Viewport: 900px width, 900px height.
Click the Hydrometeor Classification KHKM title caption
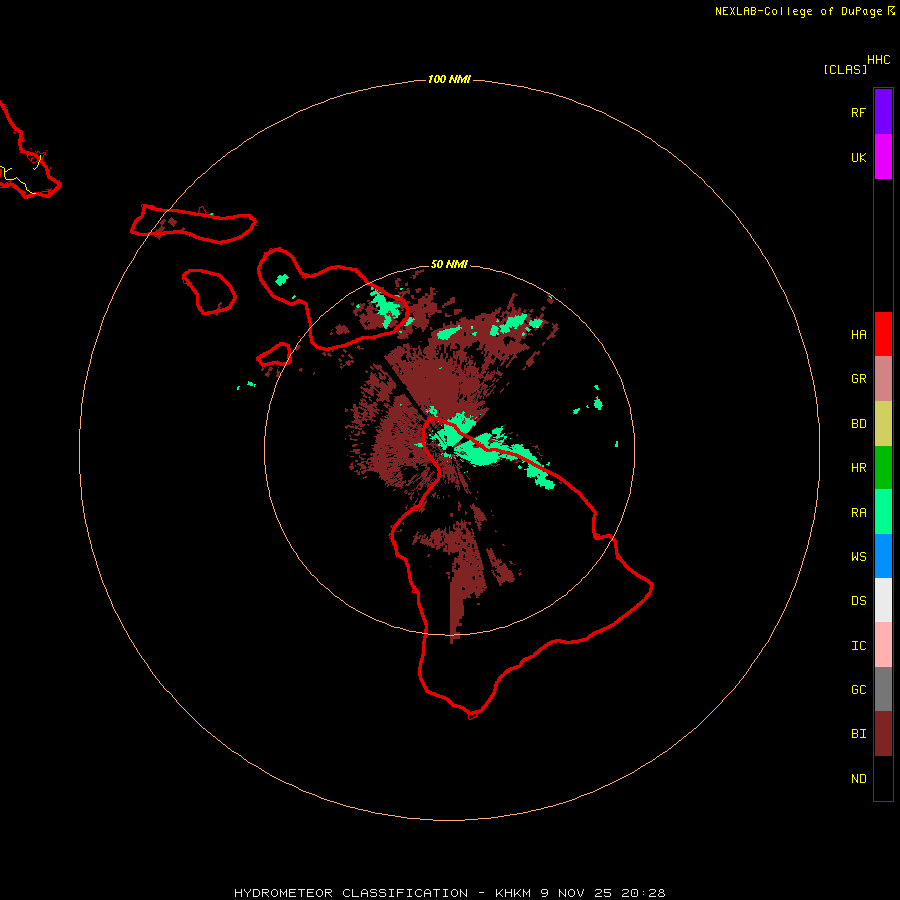click(449, 893)
